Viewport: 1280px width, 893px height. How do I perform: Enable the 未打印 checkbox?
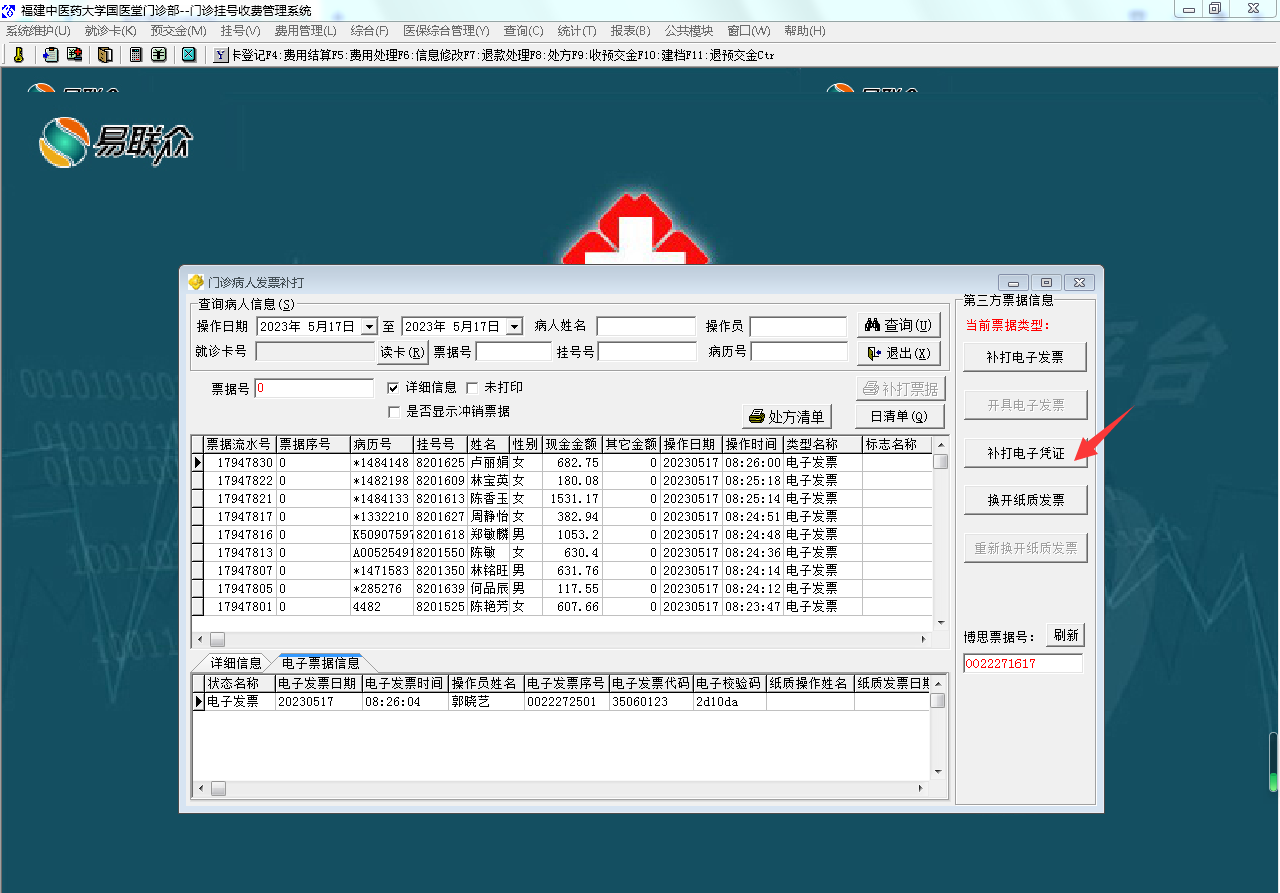(x=472, y=387)
